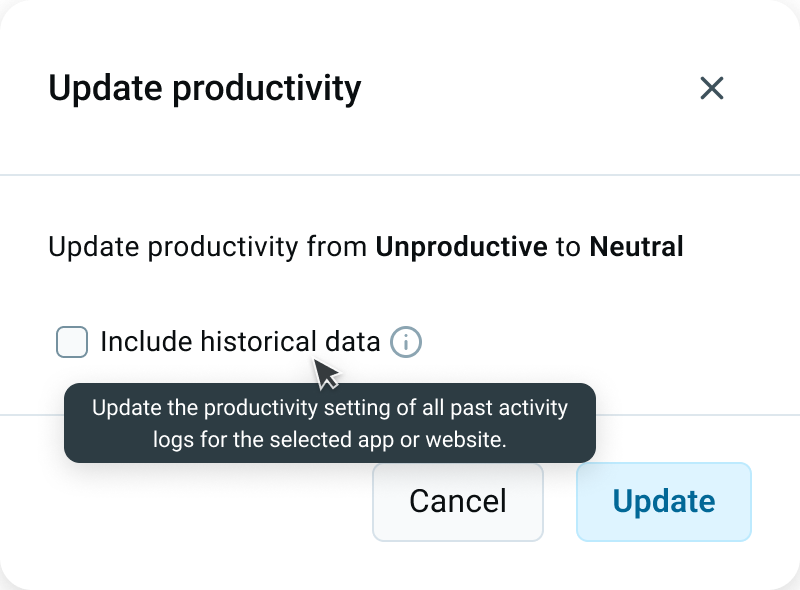Click the Update productivity dialog title
The image size is (800, 590).
tap(205, 89)
